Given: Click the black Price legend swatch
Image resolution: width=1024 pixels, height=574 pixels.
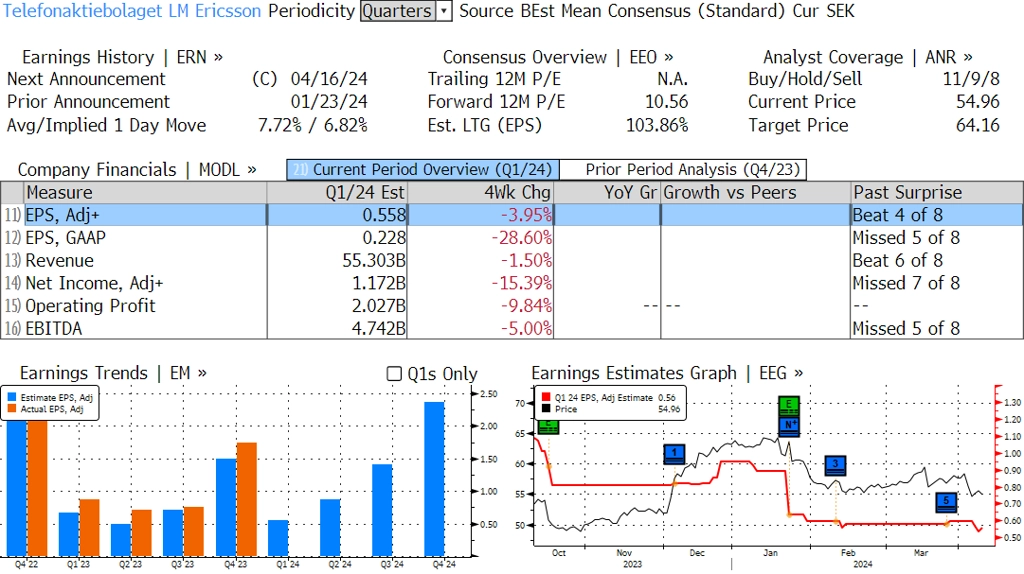Looking at the screenshot, I should (546, 409).
